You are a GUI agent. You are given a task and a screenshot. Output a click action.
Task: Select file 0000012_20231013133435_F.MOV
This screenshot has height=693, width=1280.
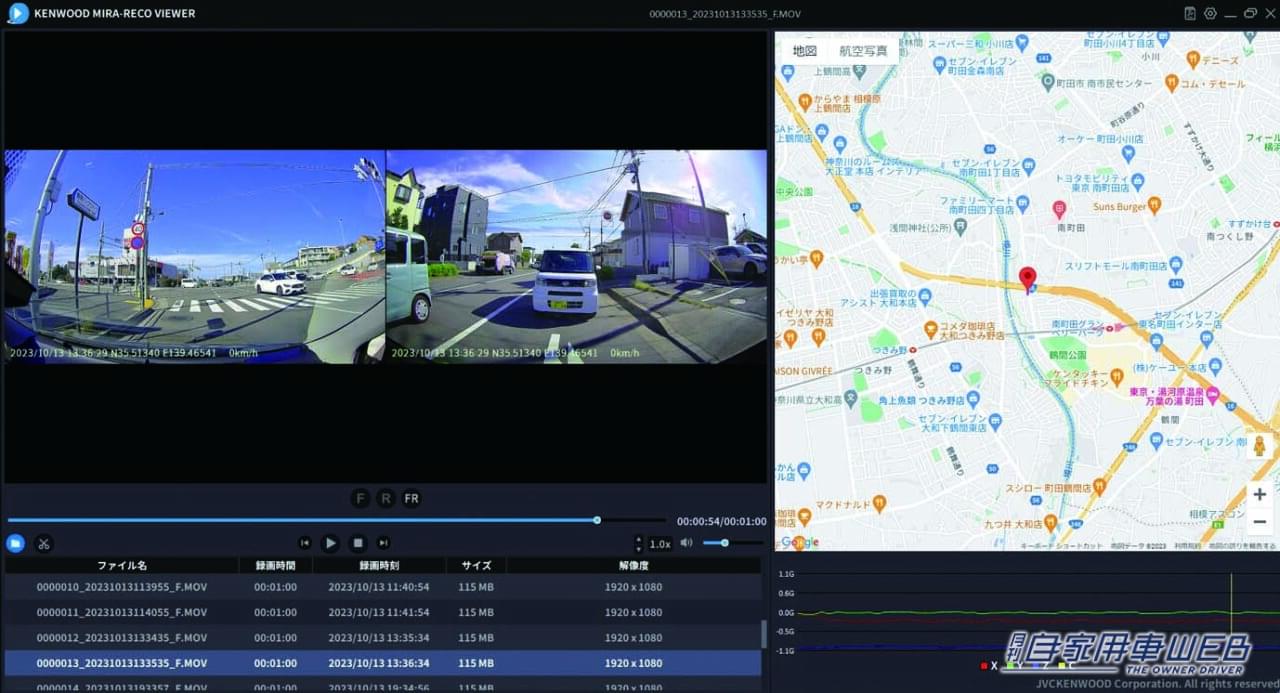click(122, 637)
